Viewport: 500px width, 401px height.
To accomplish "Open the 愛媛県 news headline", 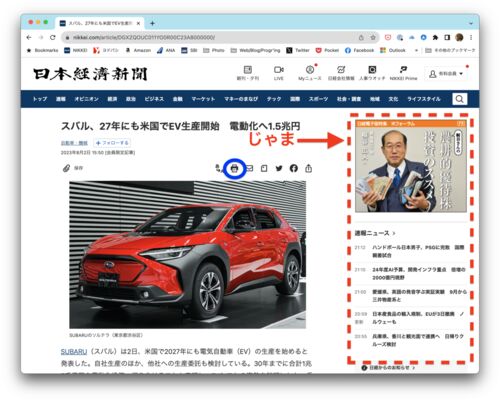I will (419, 296).
